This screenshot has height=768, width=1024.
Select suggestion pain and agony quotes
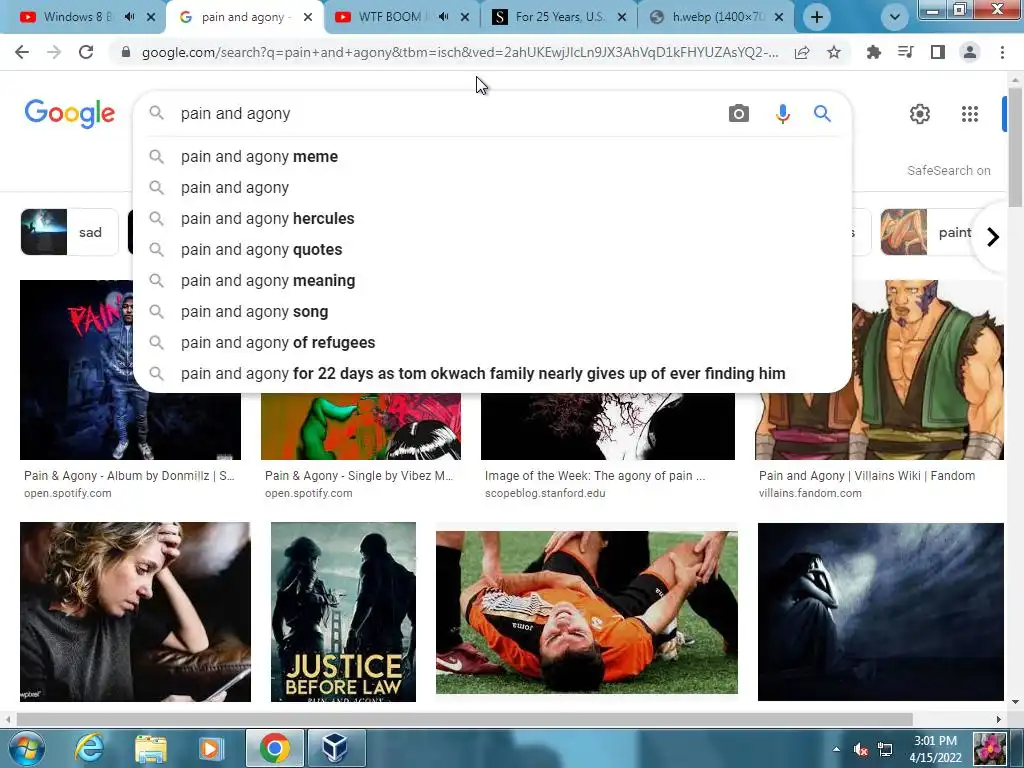pyautogui.click(x=492, y=249)
